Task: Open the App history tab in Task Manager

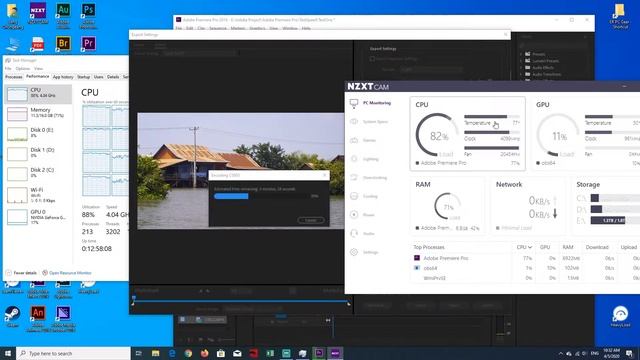Action: click(63, 77)
